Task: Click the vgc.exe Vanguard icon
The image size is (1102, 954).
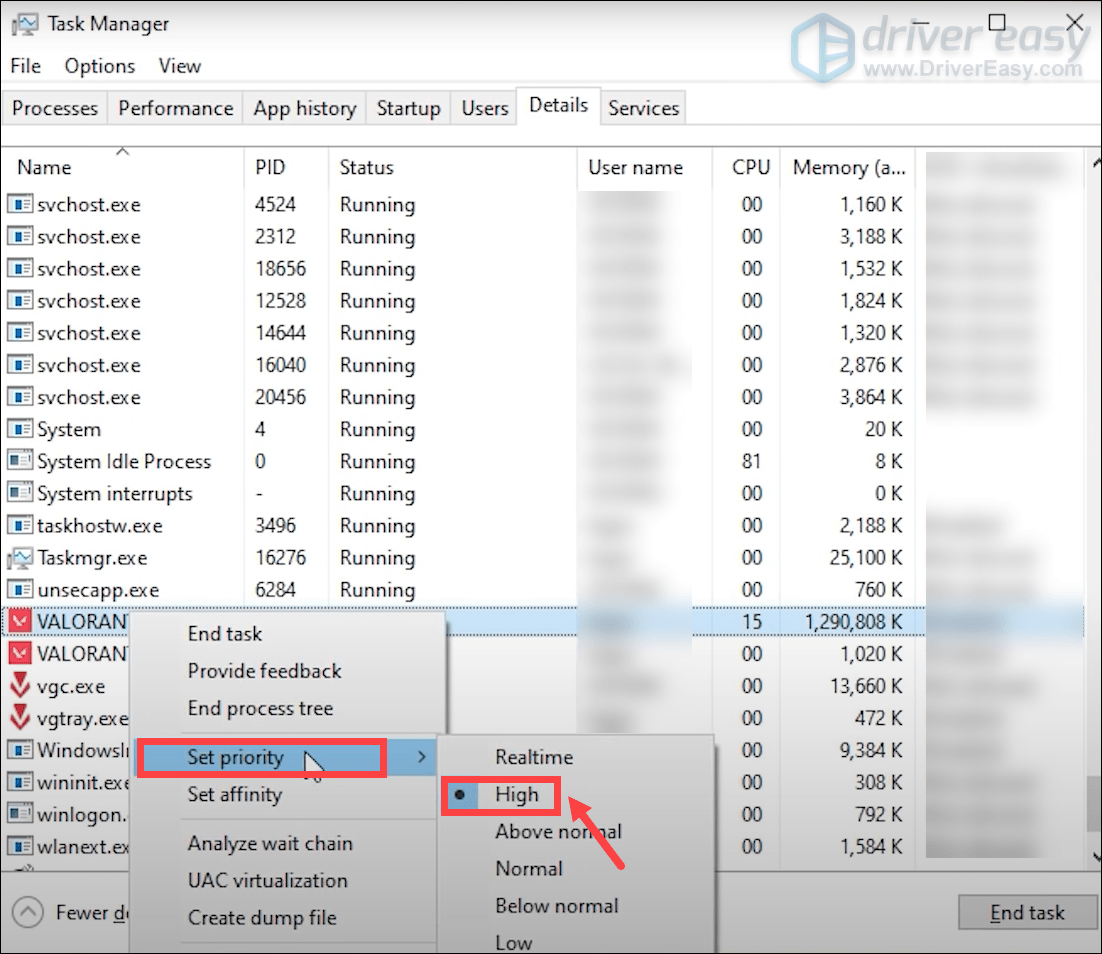Action: click(20, 685)
